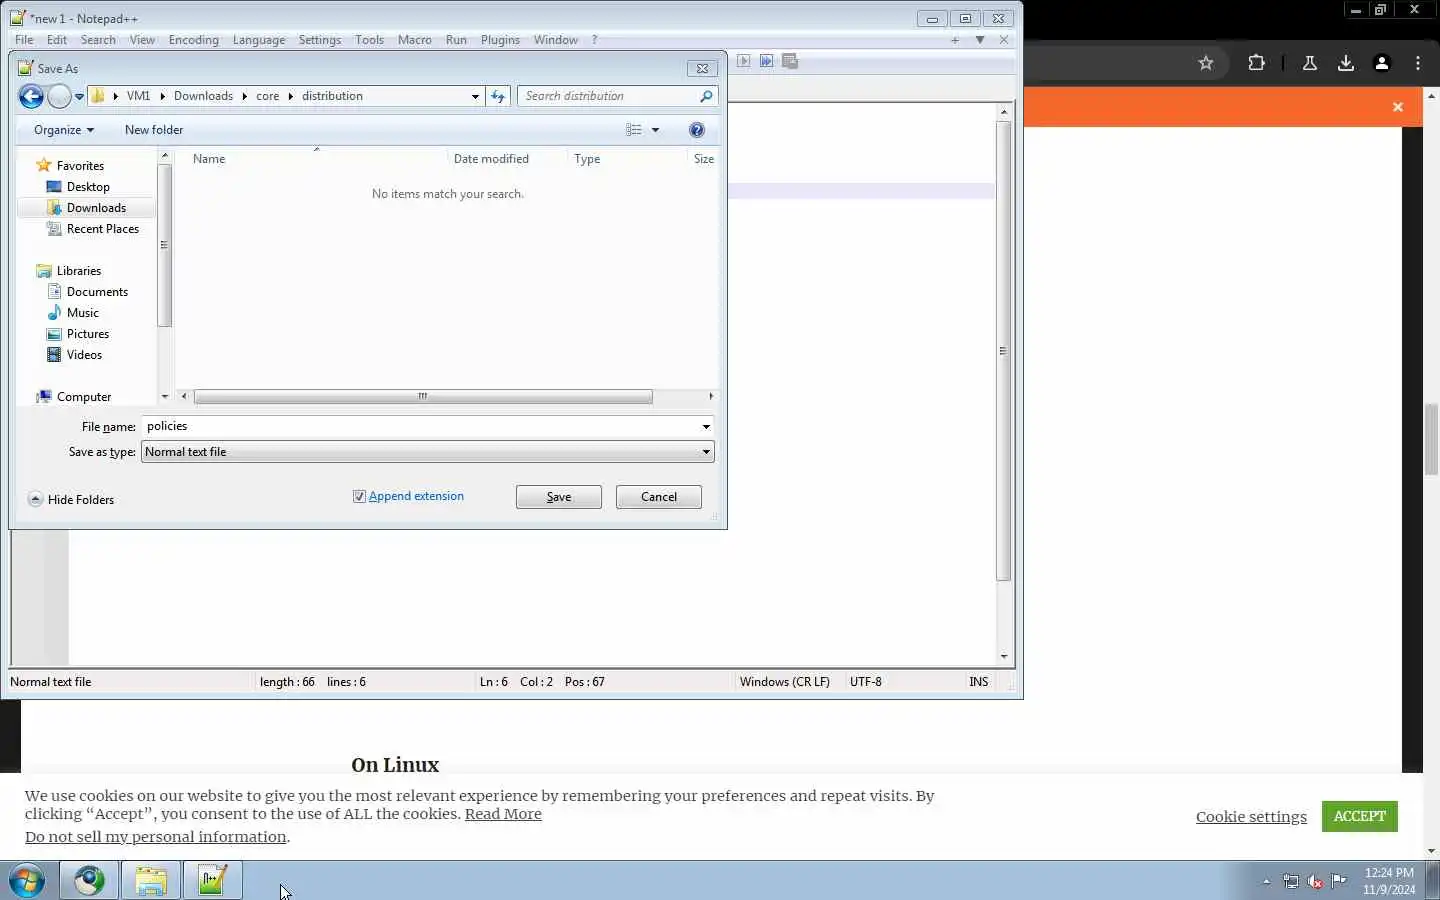Open Music library in navigation pane
This screenshot has width=1440, height=900.
82,313
